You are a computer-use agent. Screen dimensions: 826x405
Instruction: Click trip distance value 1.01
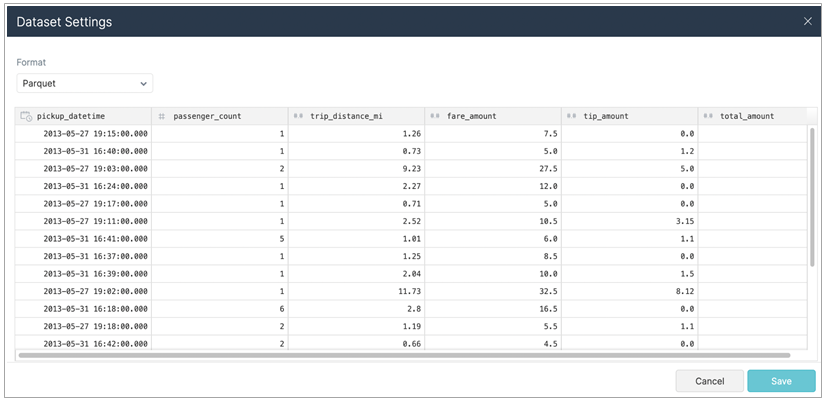tap(412, 239)
